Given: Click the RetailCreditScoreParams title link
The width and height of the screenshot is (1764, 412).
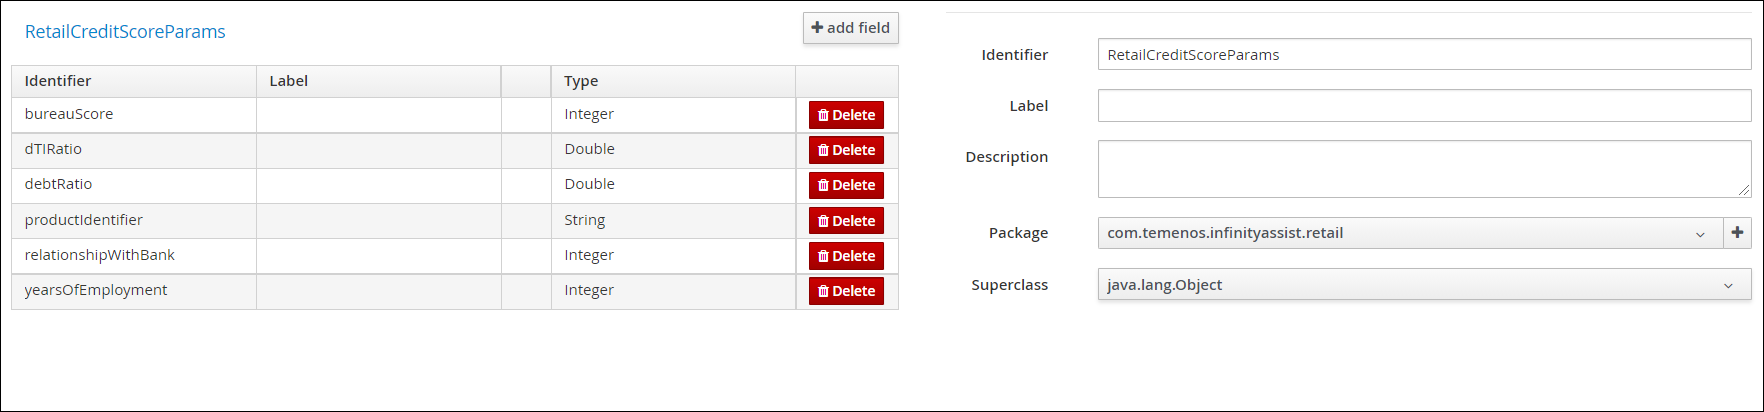Looking at the screenshot, I should (x=125, y=32).
